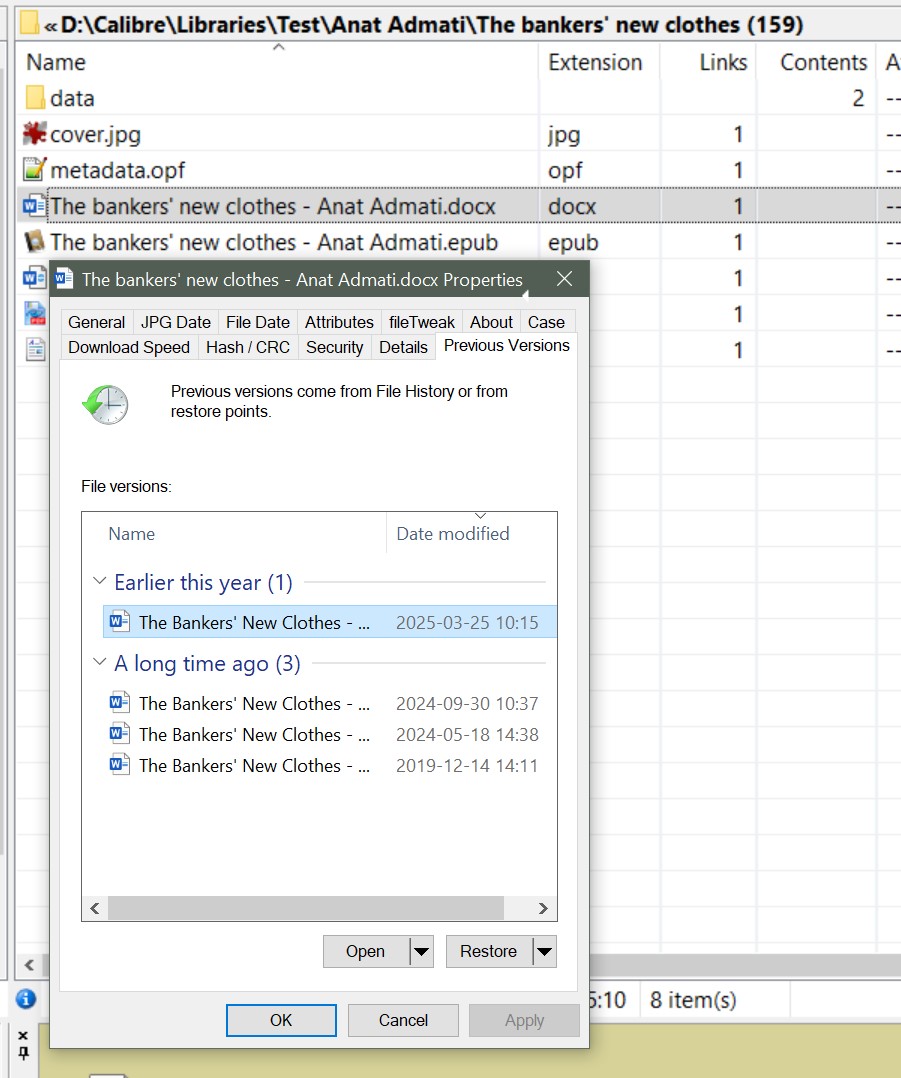Switch to the Hash / CRC tab
This screenshot has height=1078, width=901.
[x=247, y=347]
